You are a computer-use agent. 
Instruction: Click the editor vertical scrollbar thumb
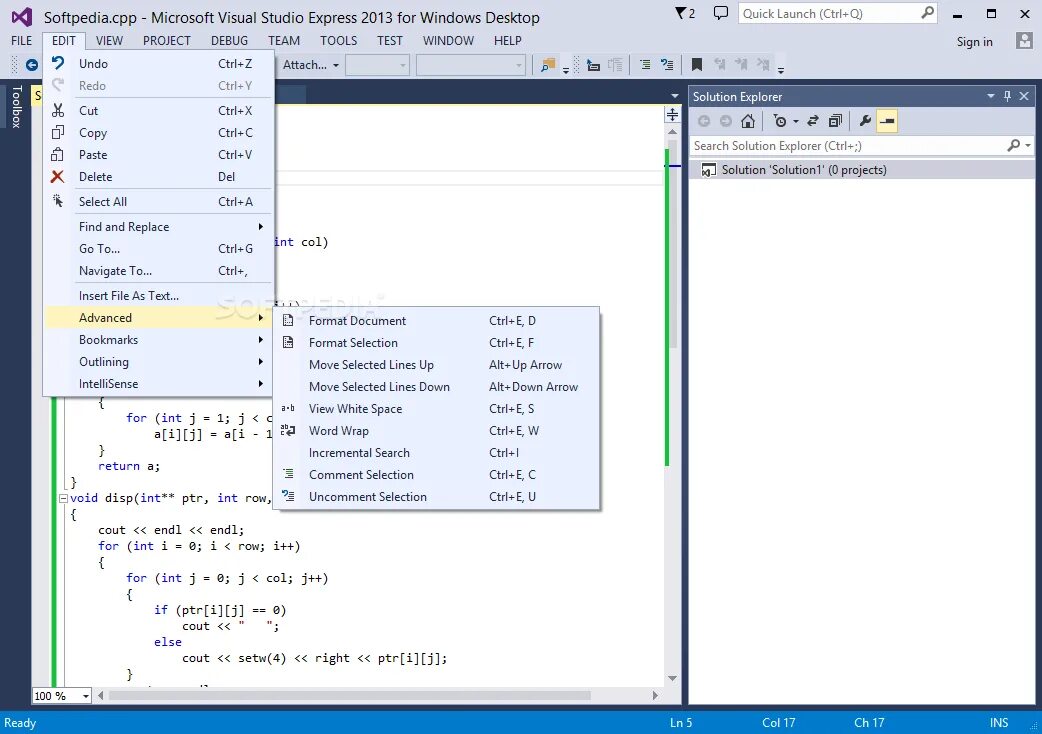point(673,246)
